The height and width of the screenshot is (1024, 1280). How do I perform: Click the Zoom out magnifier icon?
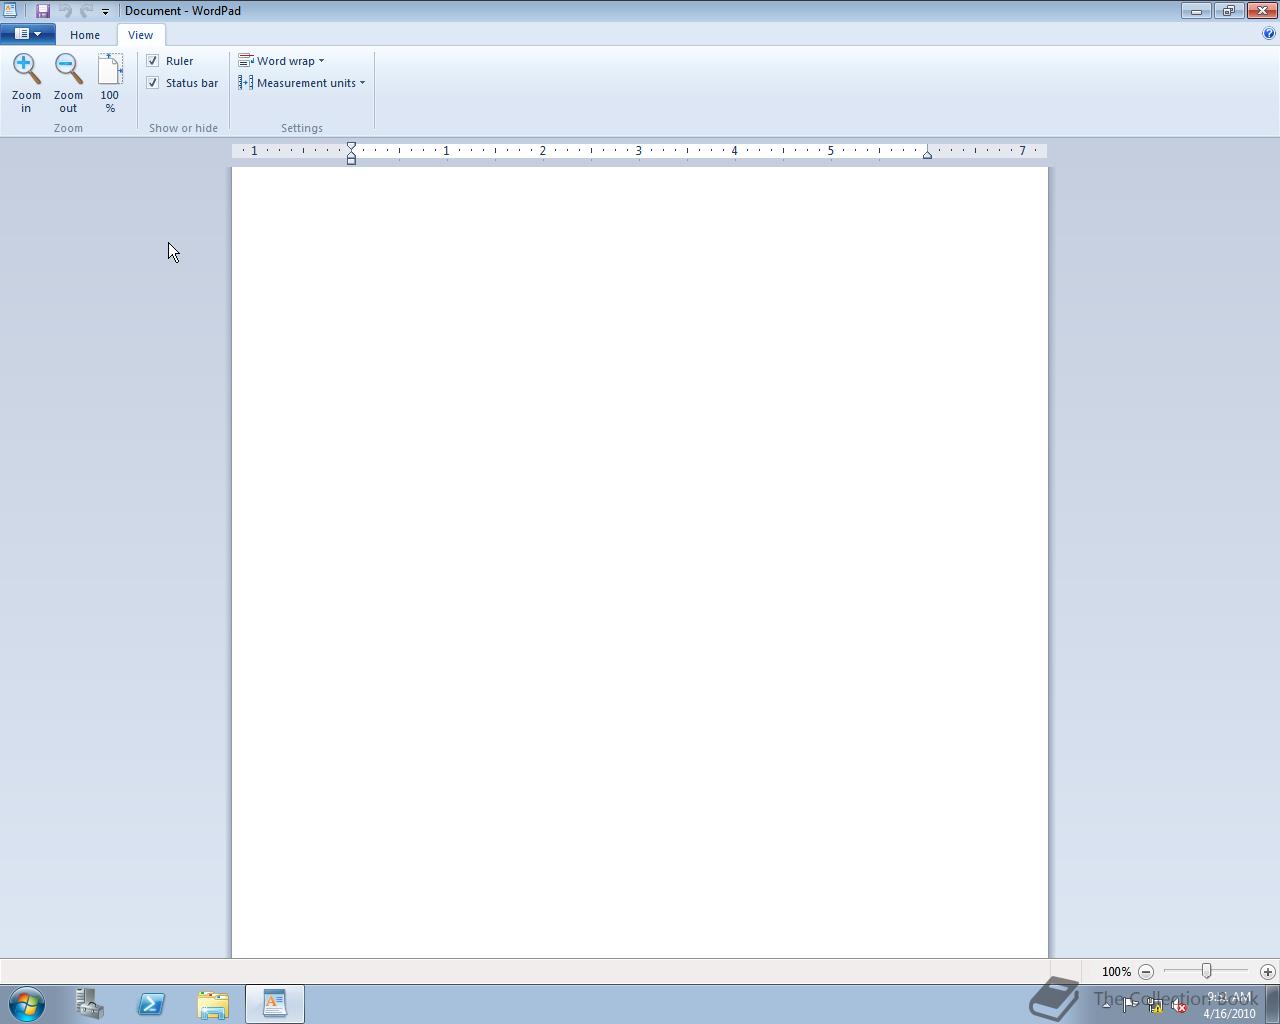click(68, 68)
